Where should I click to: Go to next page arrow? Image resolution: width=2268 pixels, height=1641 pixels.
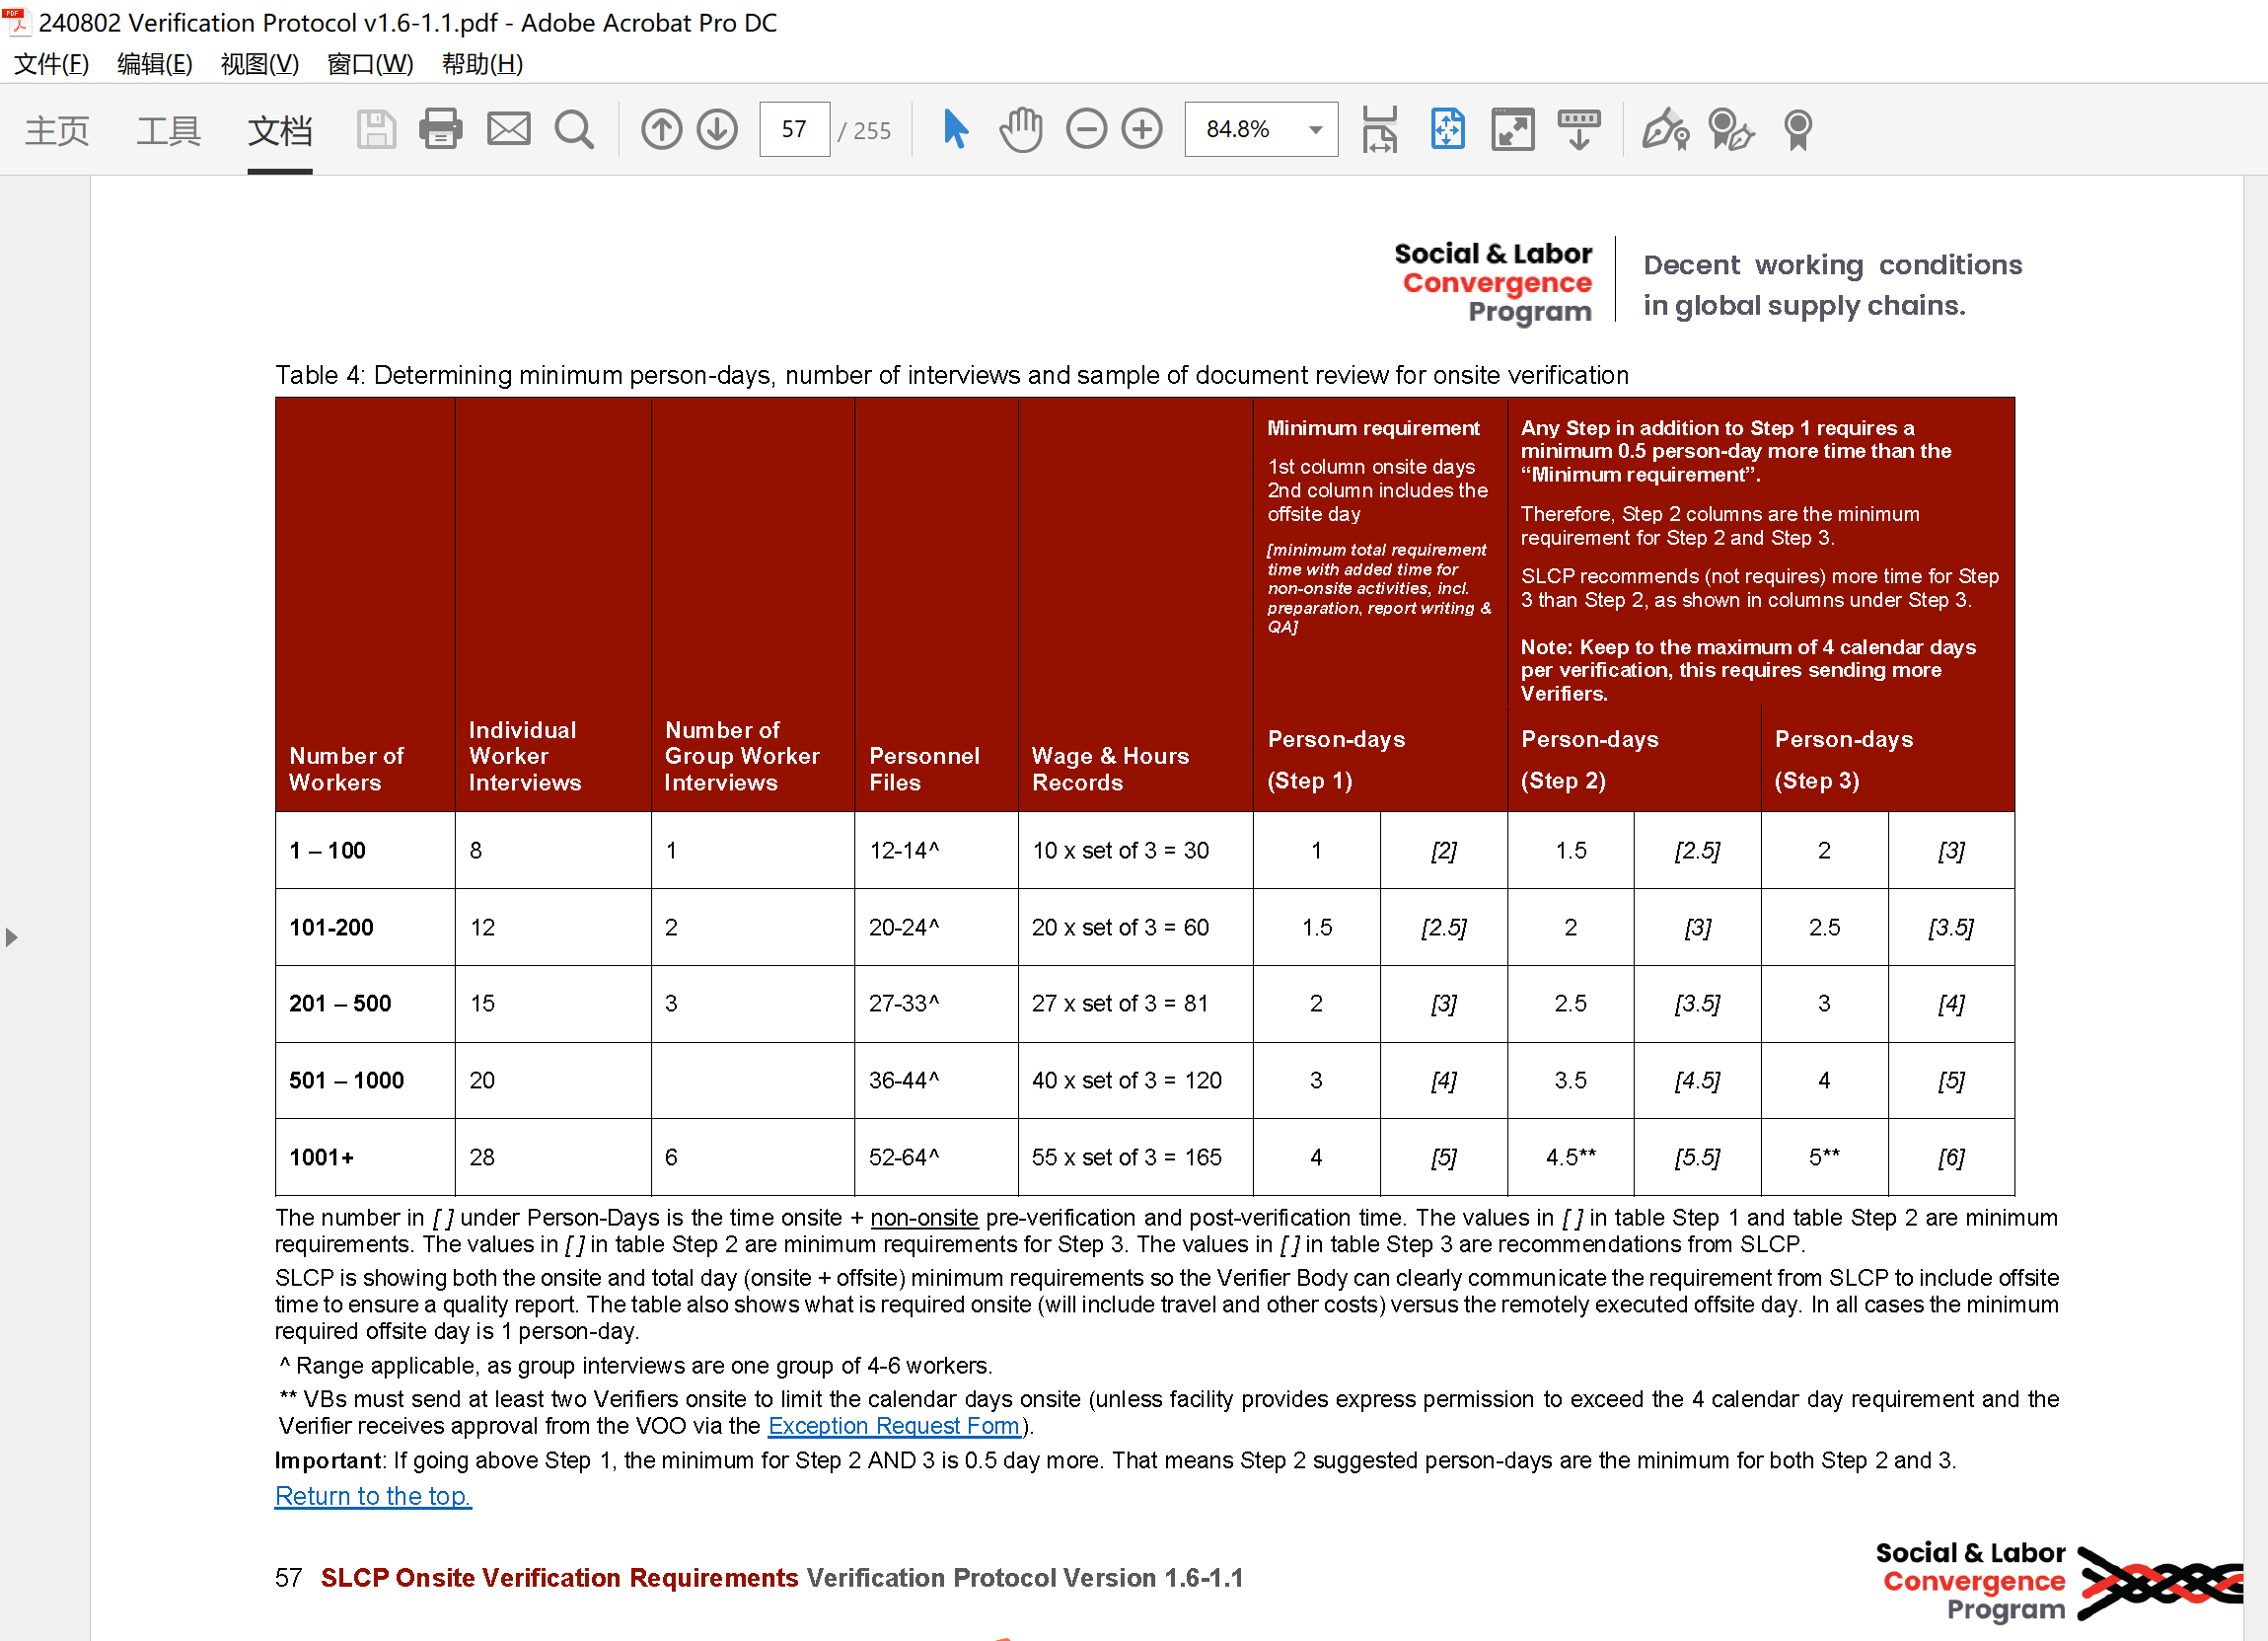point(717,130)
